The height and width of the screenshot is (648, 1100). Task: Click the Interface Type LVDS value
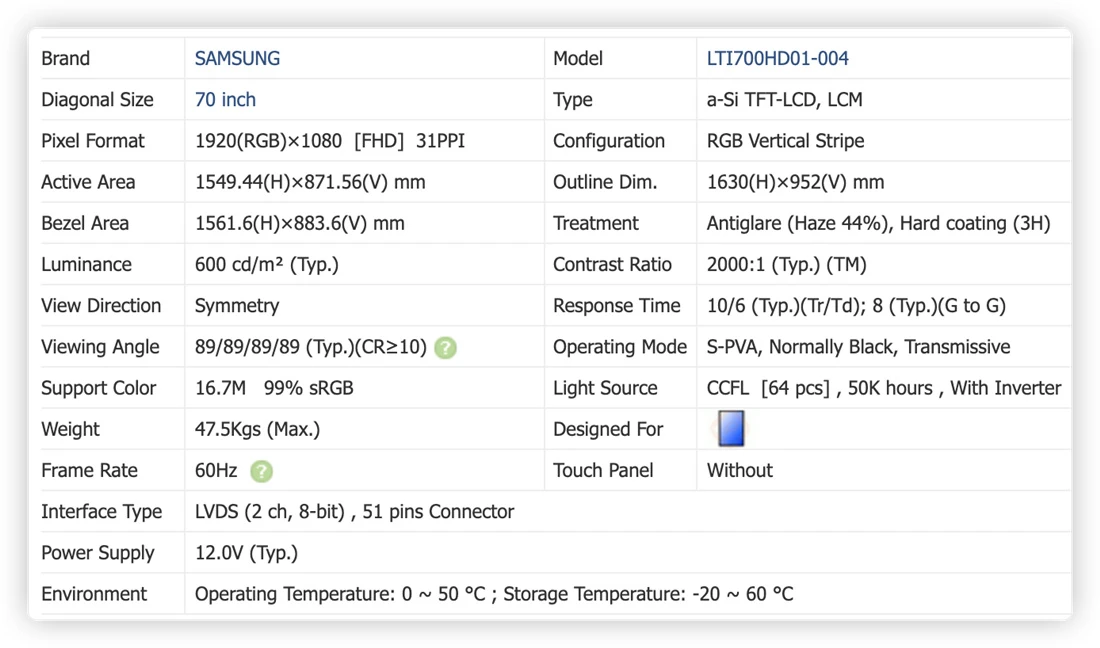pos(354,512)
